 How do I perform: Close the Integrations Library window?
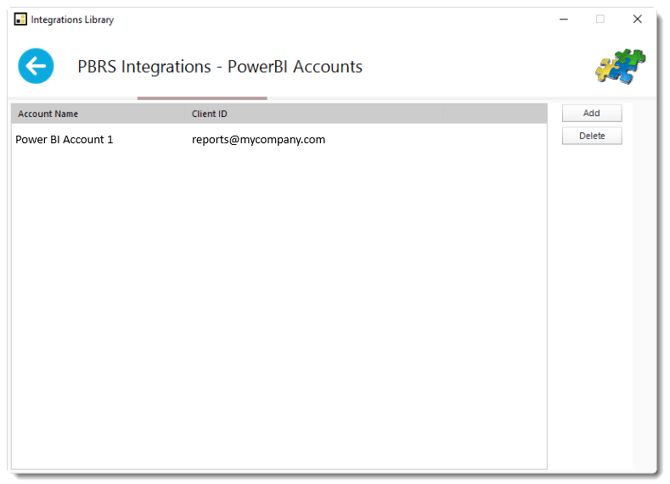pyautogui.click(x=637, y=19)
